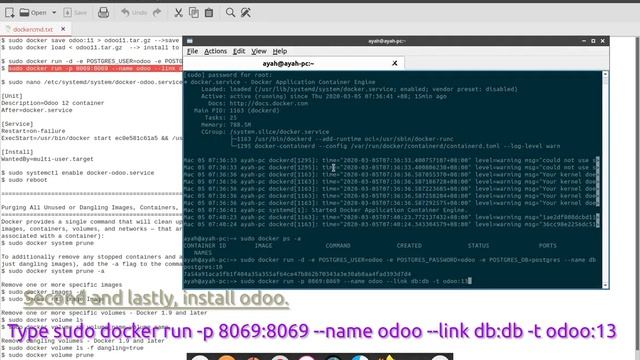Click the 'sudo docker volume ls -f dangling=true' line
This screenshot has width=640, height=360.
coord(72,348)
